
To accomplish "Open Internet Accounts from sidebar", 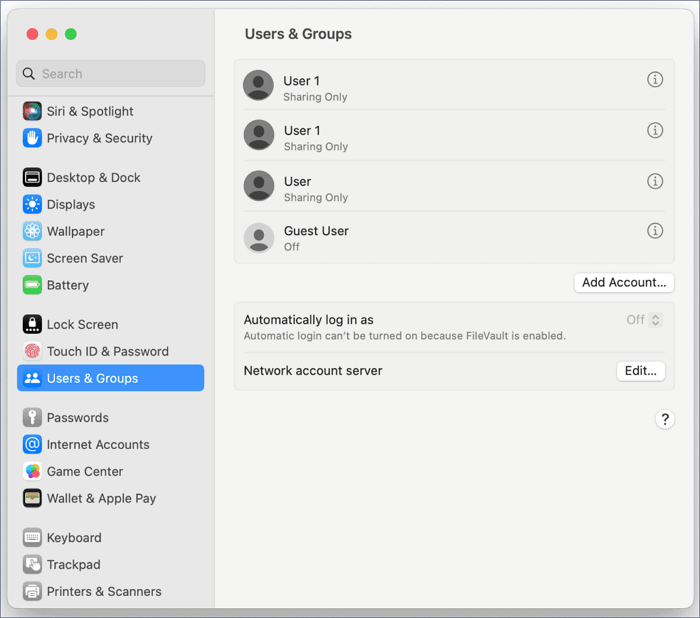I will (97, 444).
